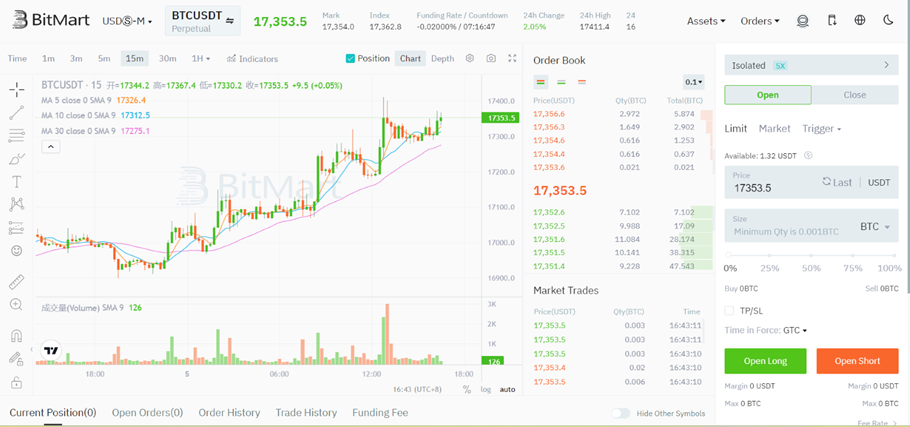
Task: Toggle percent scale on chart
Action: (467, 389)
